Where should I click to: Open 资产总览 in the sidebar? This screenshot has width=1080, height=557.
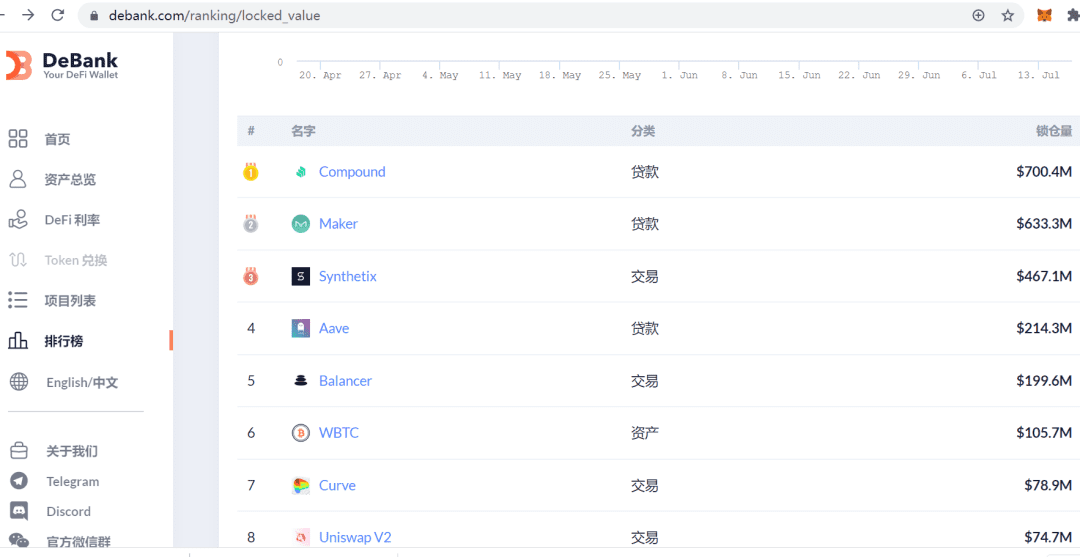click(x=70, y=180)
